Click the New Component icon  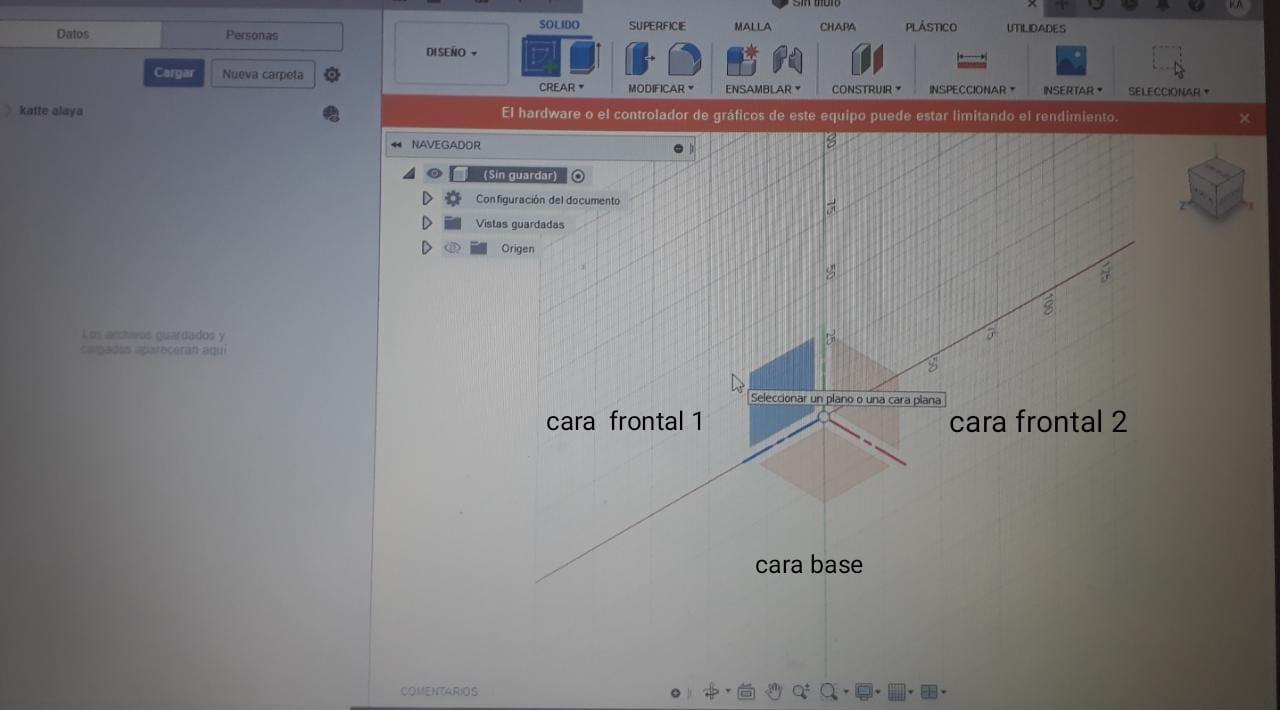click(741, 60)
